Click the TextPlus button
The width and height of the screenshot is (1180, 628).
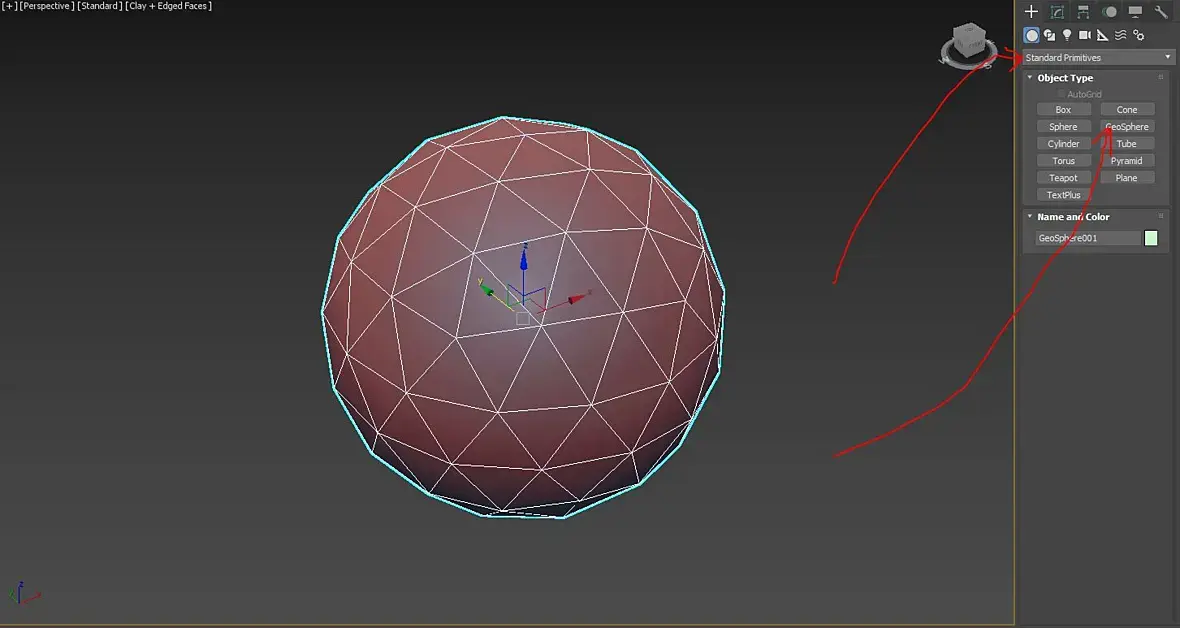pos(1063,195)
